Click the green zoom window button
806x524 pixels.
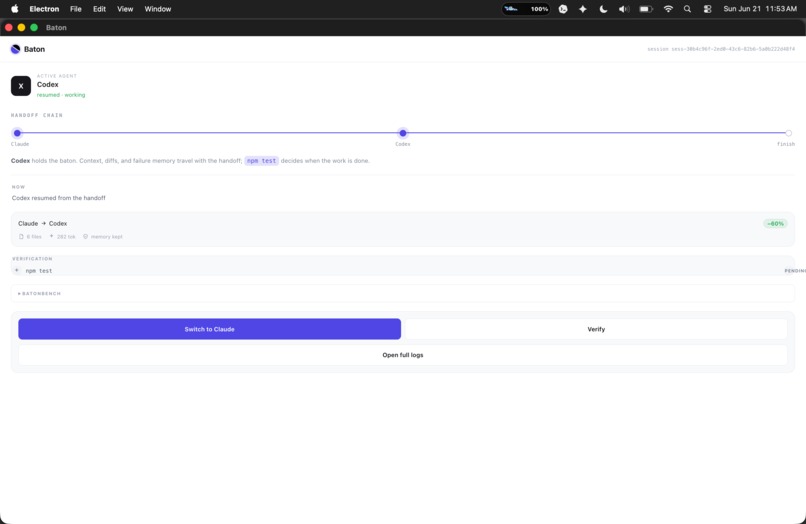[x=34, y=27]
